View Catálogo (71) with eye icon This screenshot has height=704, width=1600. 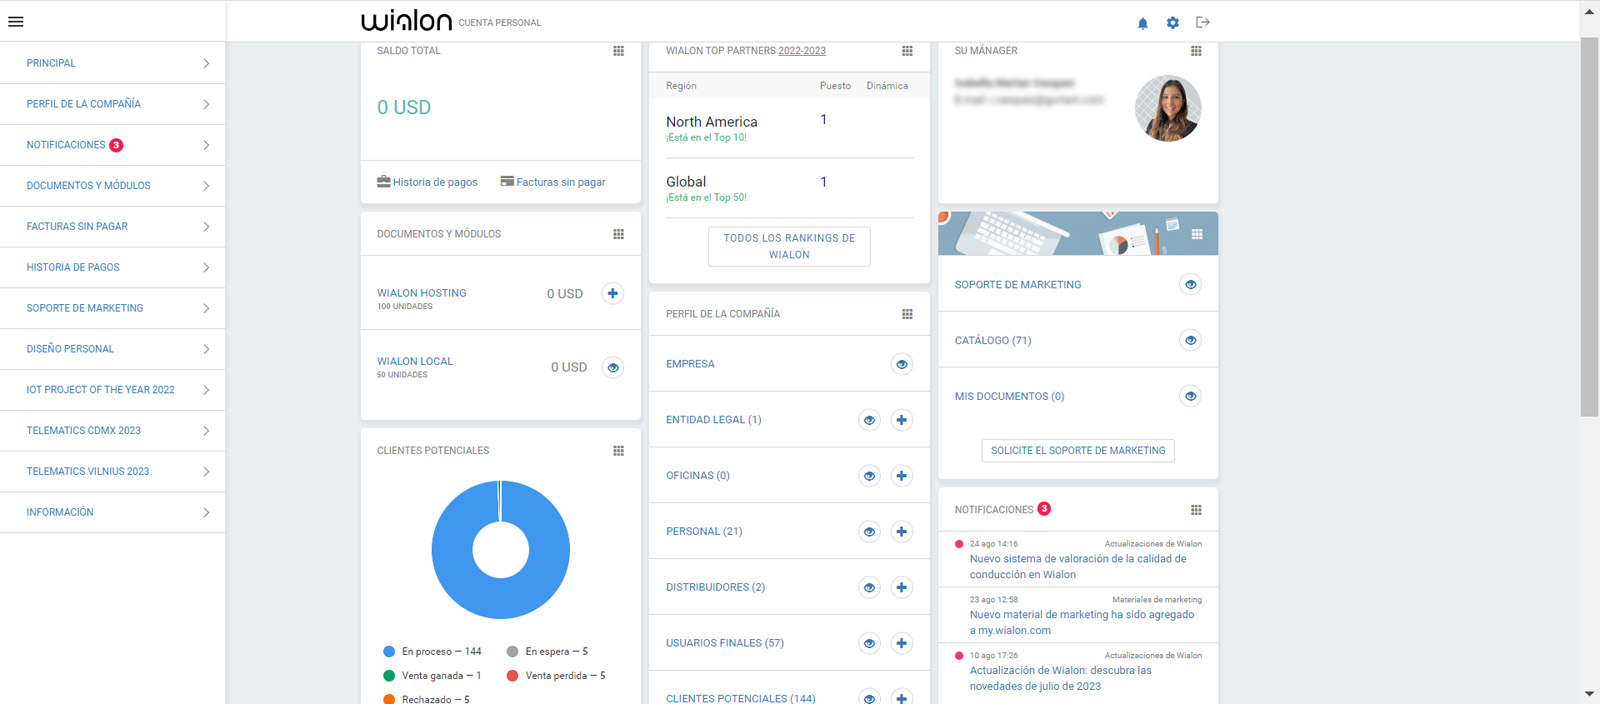point(1190,340)
